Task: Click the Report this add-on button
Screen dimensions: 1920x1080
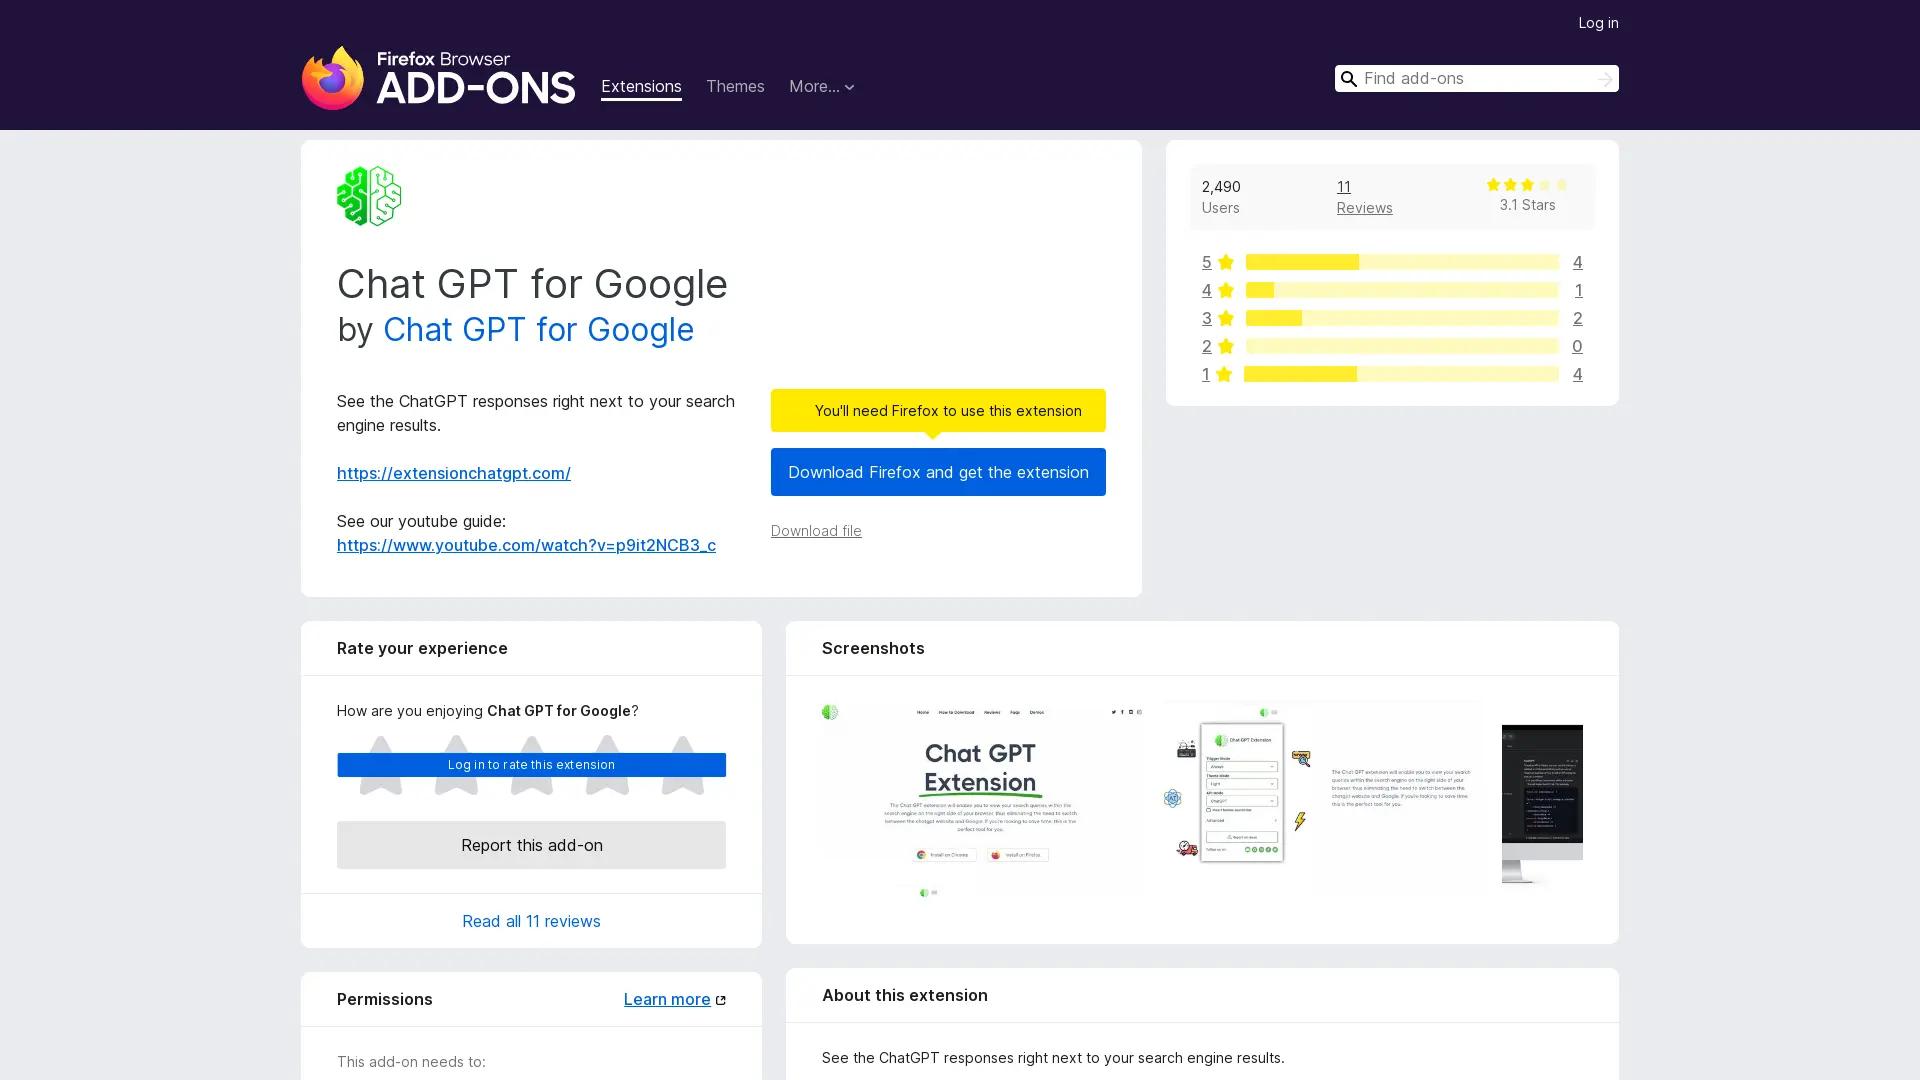Action: point(530,845)
